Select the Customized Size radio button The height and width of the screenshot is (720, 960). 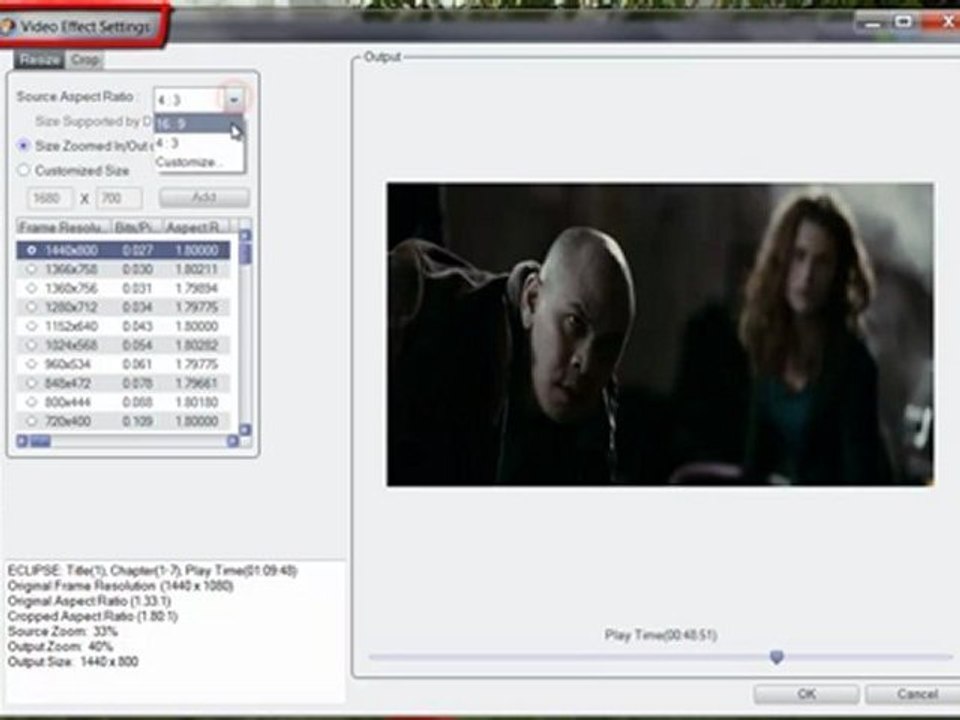click(x=23, y=170)
